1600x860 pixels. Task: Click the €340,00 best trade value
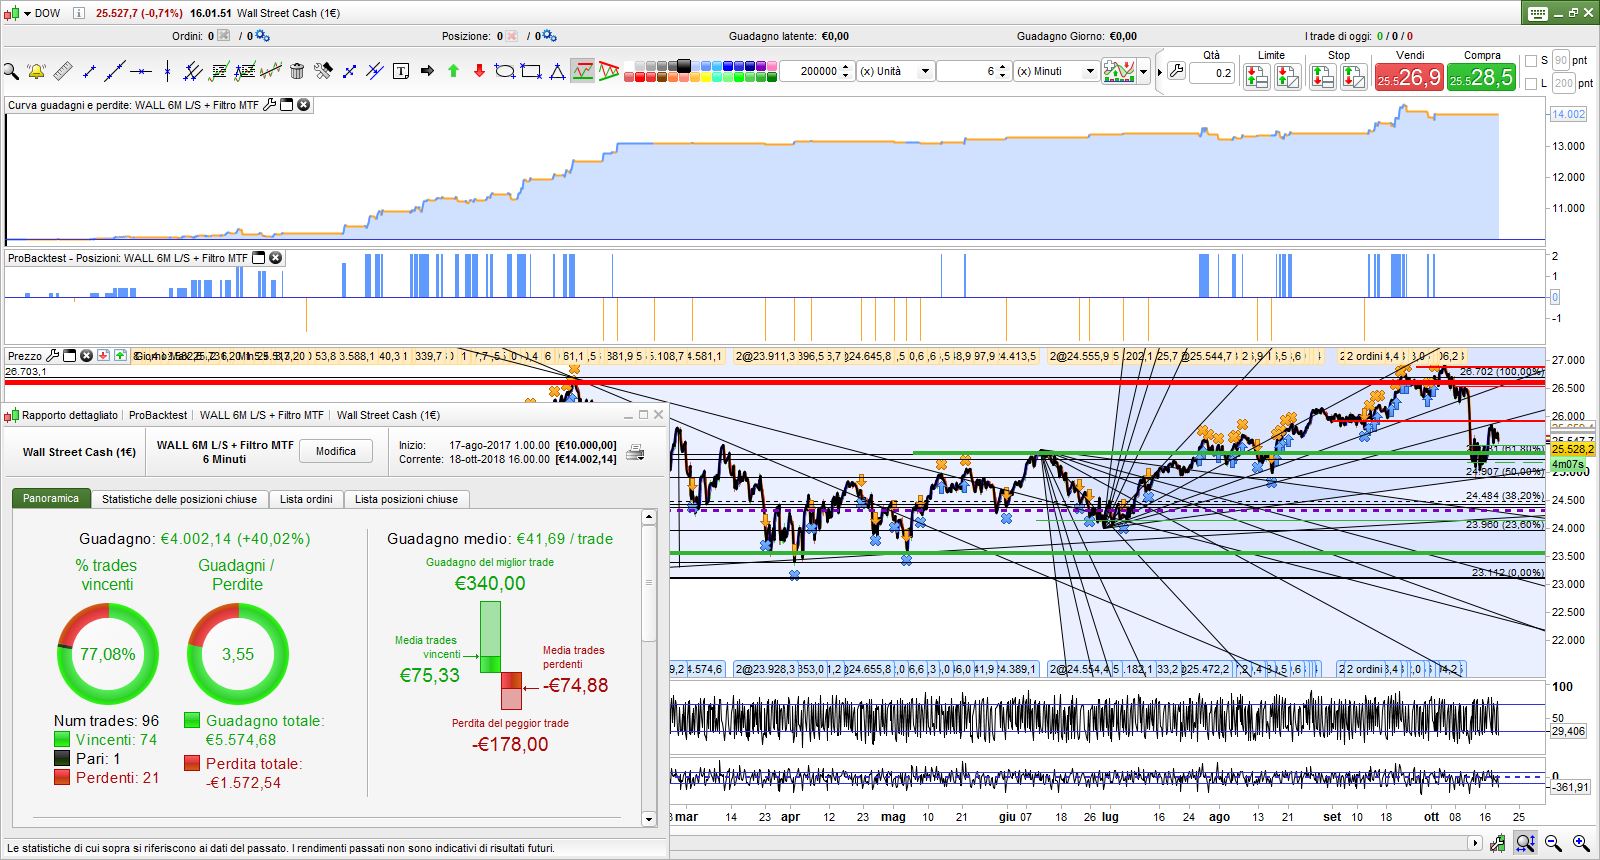[x=490, y=583]
